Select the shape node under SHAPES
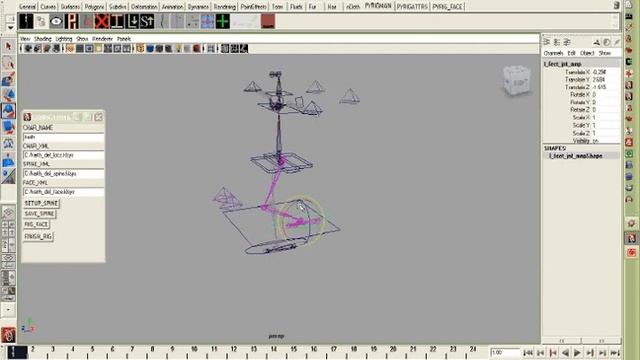This screenshot has height=360, width=640. click(x=576, y=156)
